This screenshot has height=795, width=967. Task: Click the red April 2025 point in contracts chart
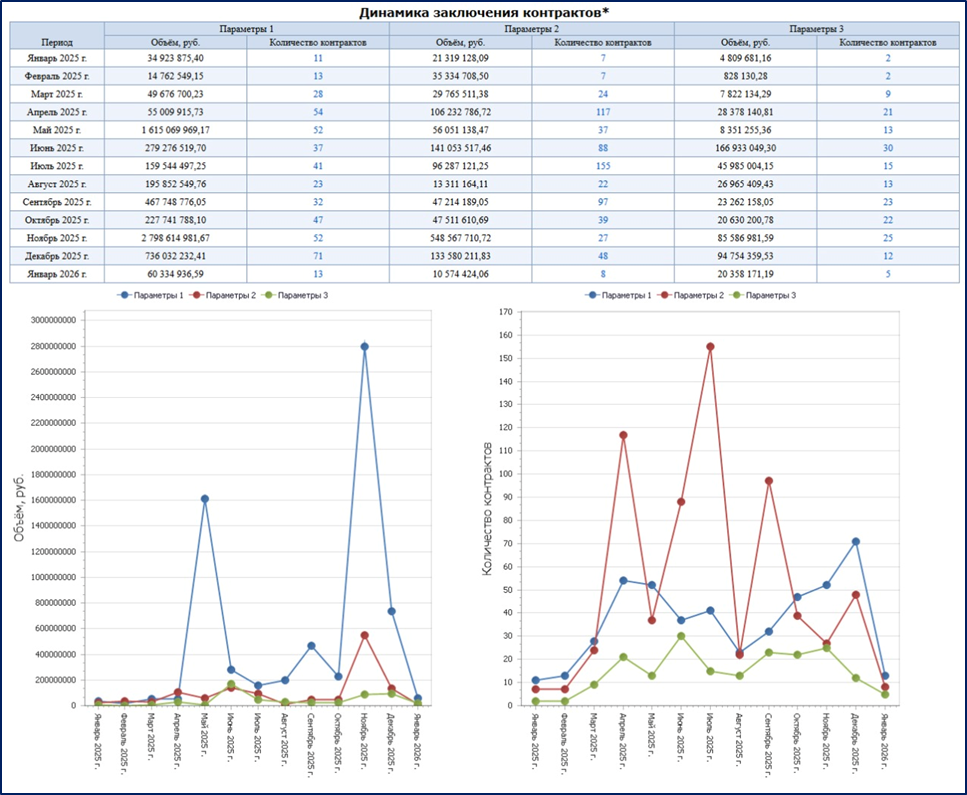[x=622, y=435]
